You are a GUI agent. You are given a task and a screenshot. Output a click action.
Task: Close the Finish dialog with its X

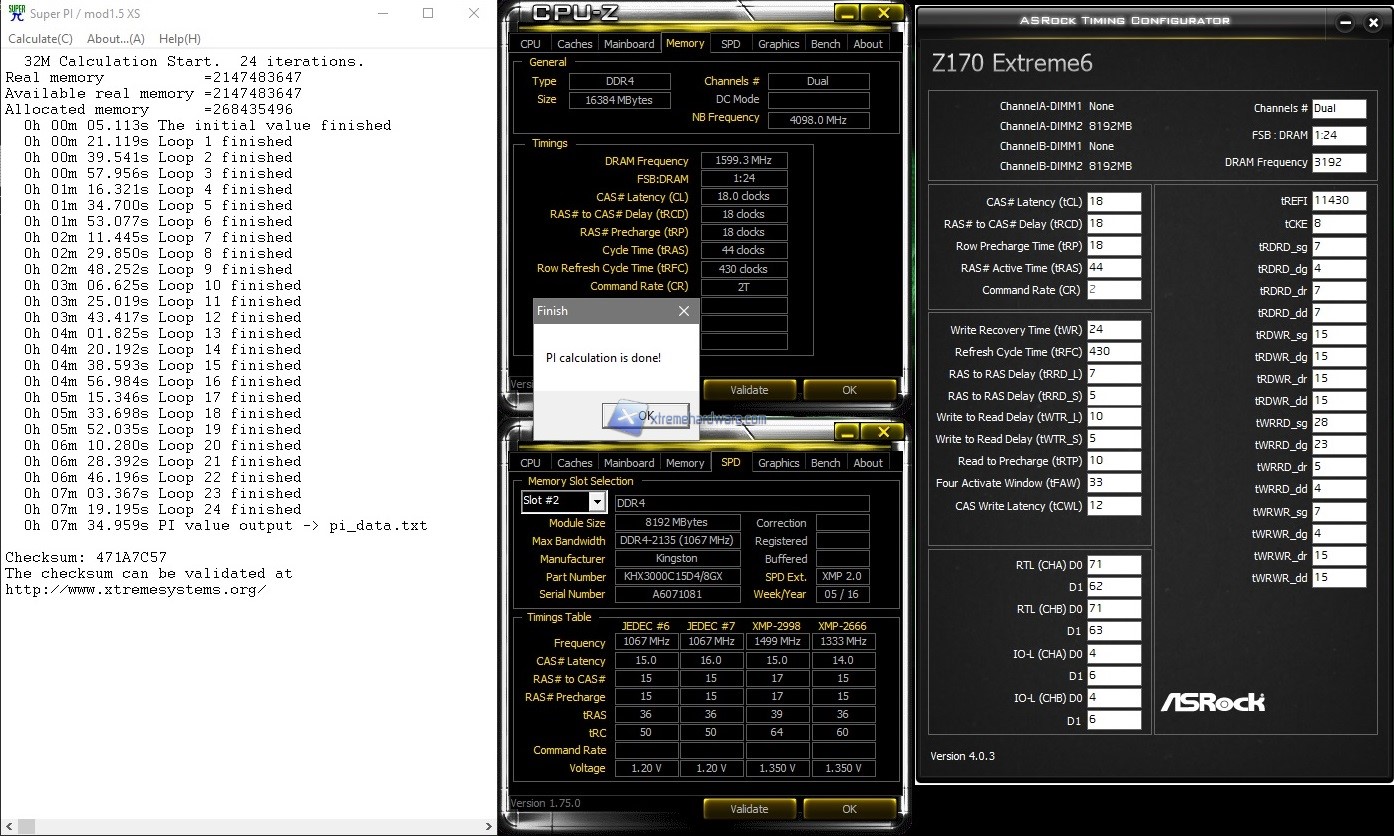684,311
